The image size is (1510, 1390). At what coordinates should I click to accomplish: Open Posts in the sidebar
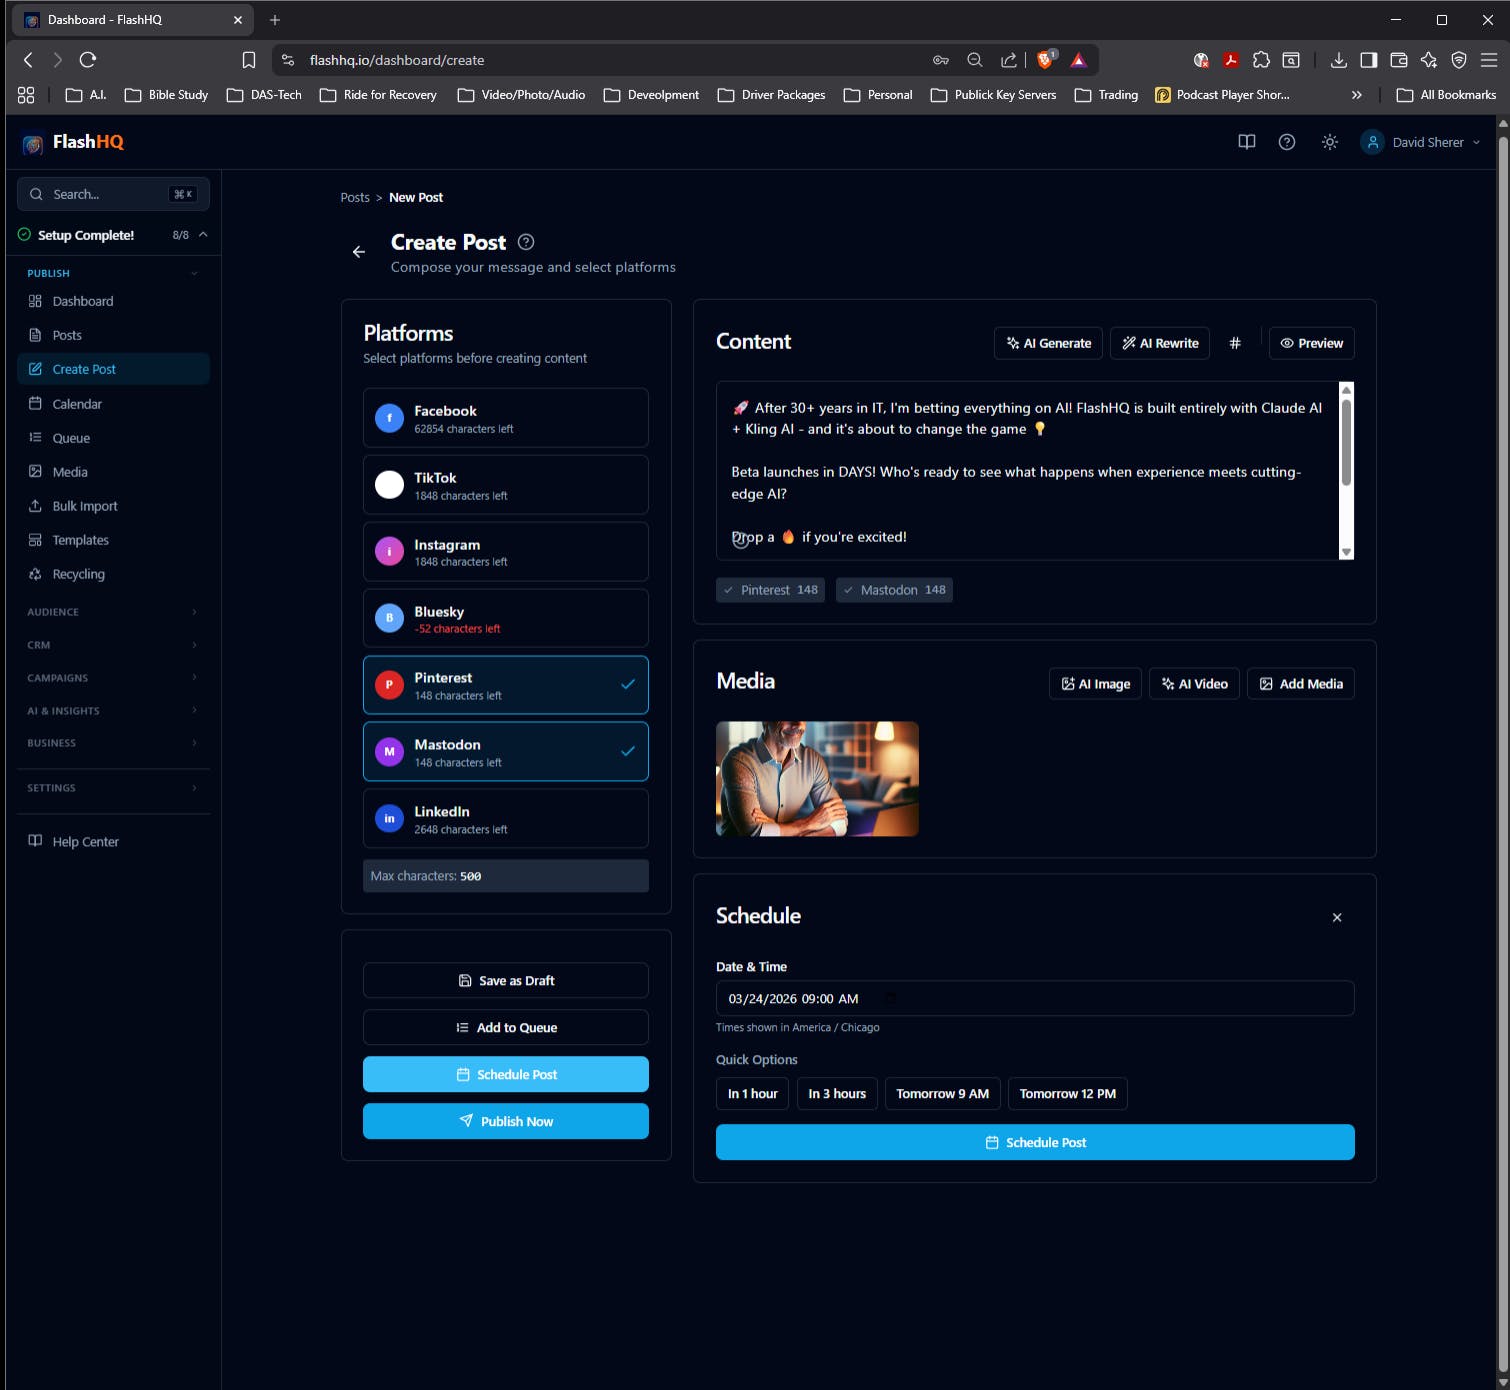pos(113,335)
